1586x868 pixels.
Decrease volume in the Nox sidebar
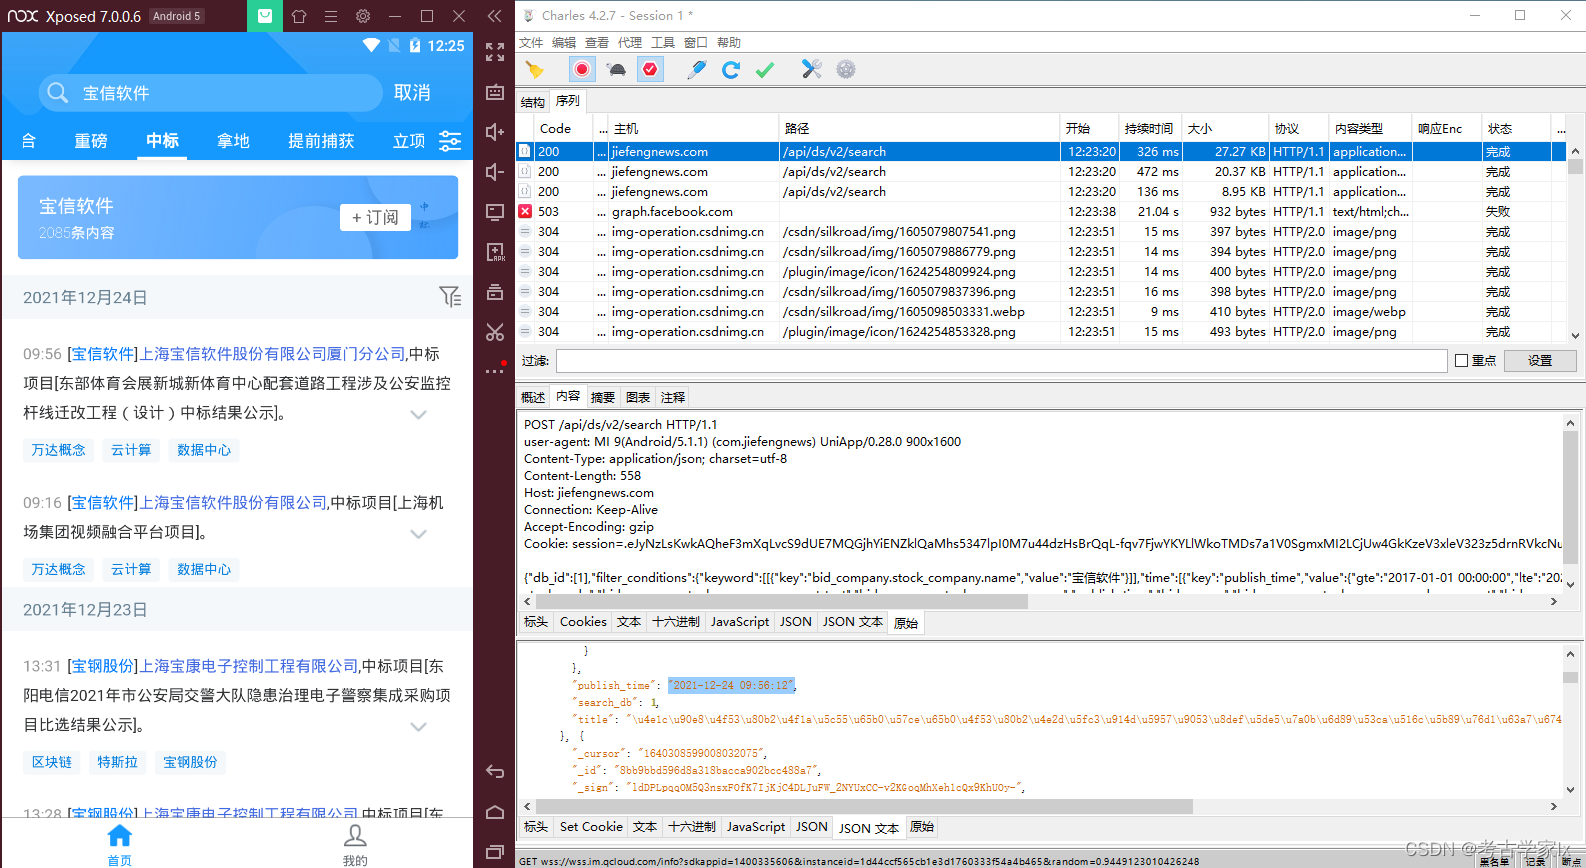(x=495, y=172)
